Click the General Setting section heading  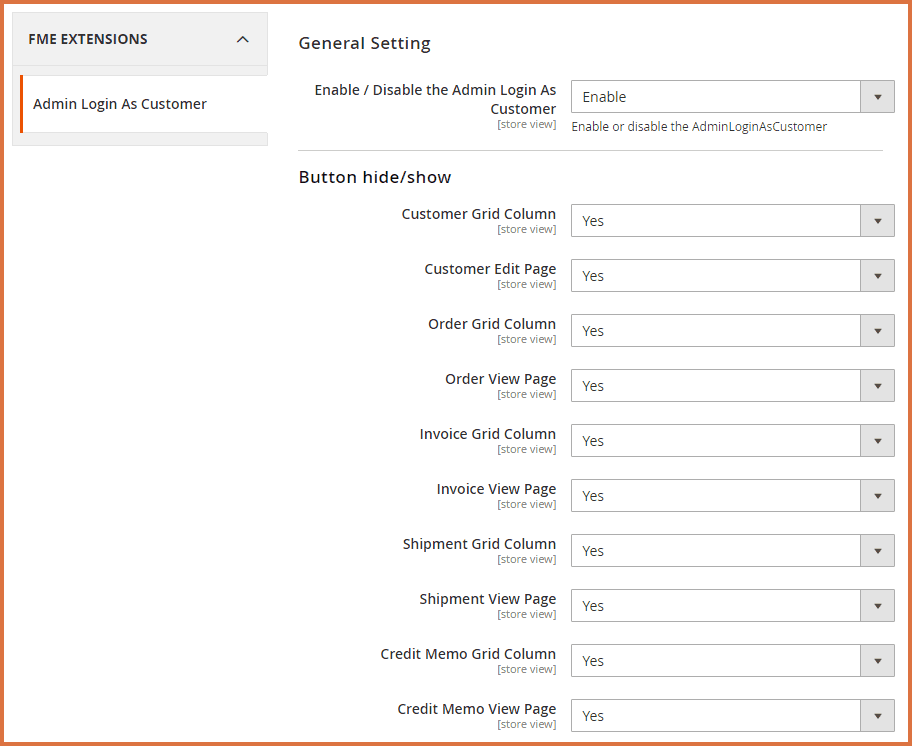[x=364, y=43]
